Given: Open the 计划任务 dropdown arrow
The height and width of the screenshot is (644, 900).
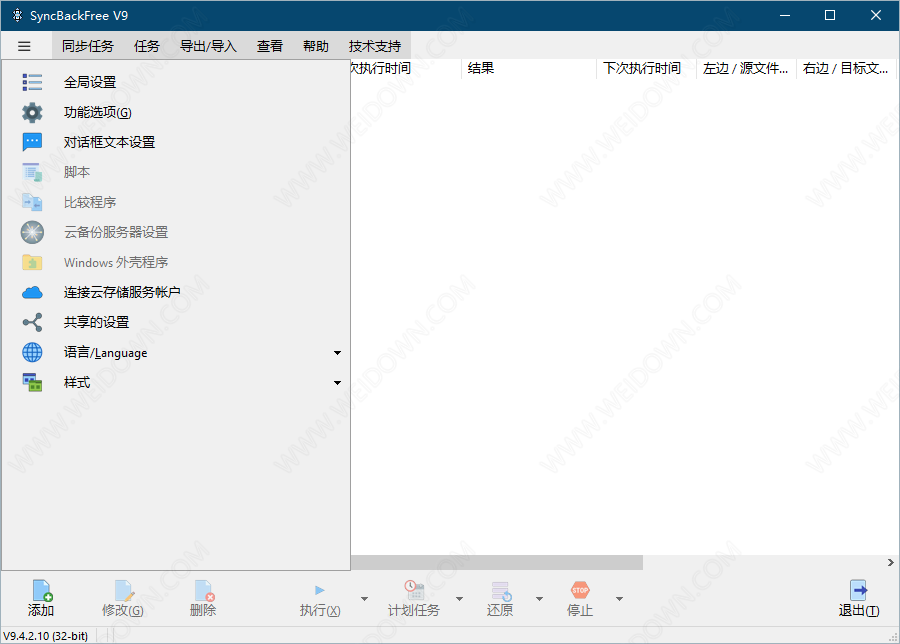Looking at the screenshot, I should tap(460, 599).
